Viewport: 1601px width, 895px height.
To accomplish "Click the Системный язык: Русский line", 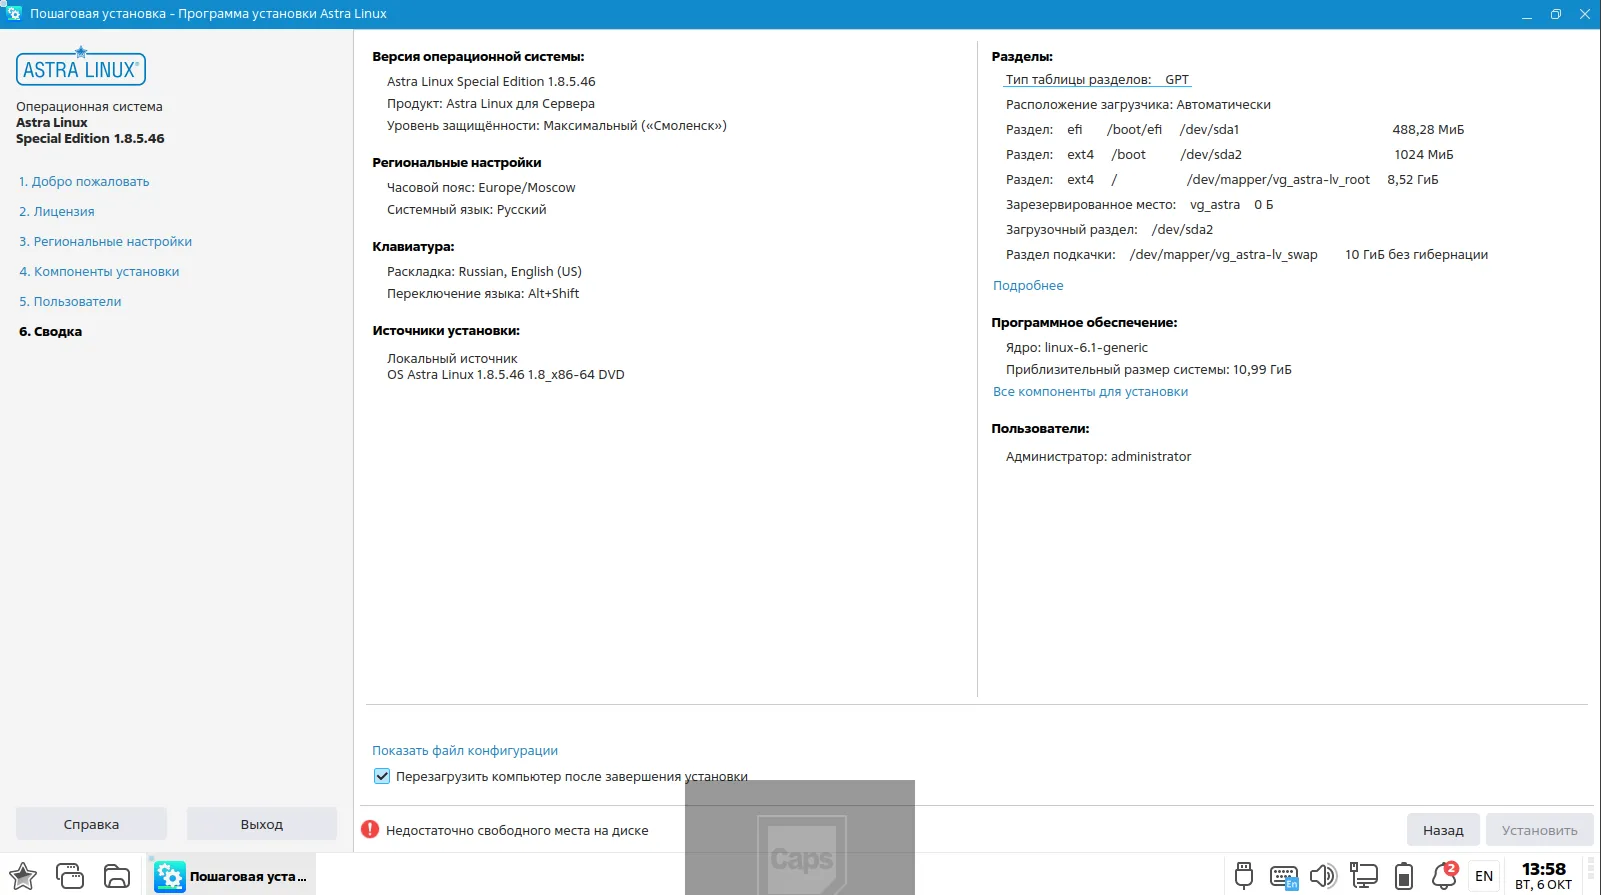I will point(466,209).
